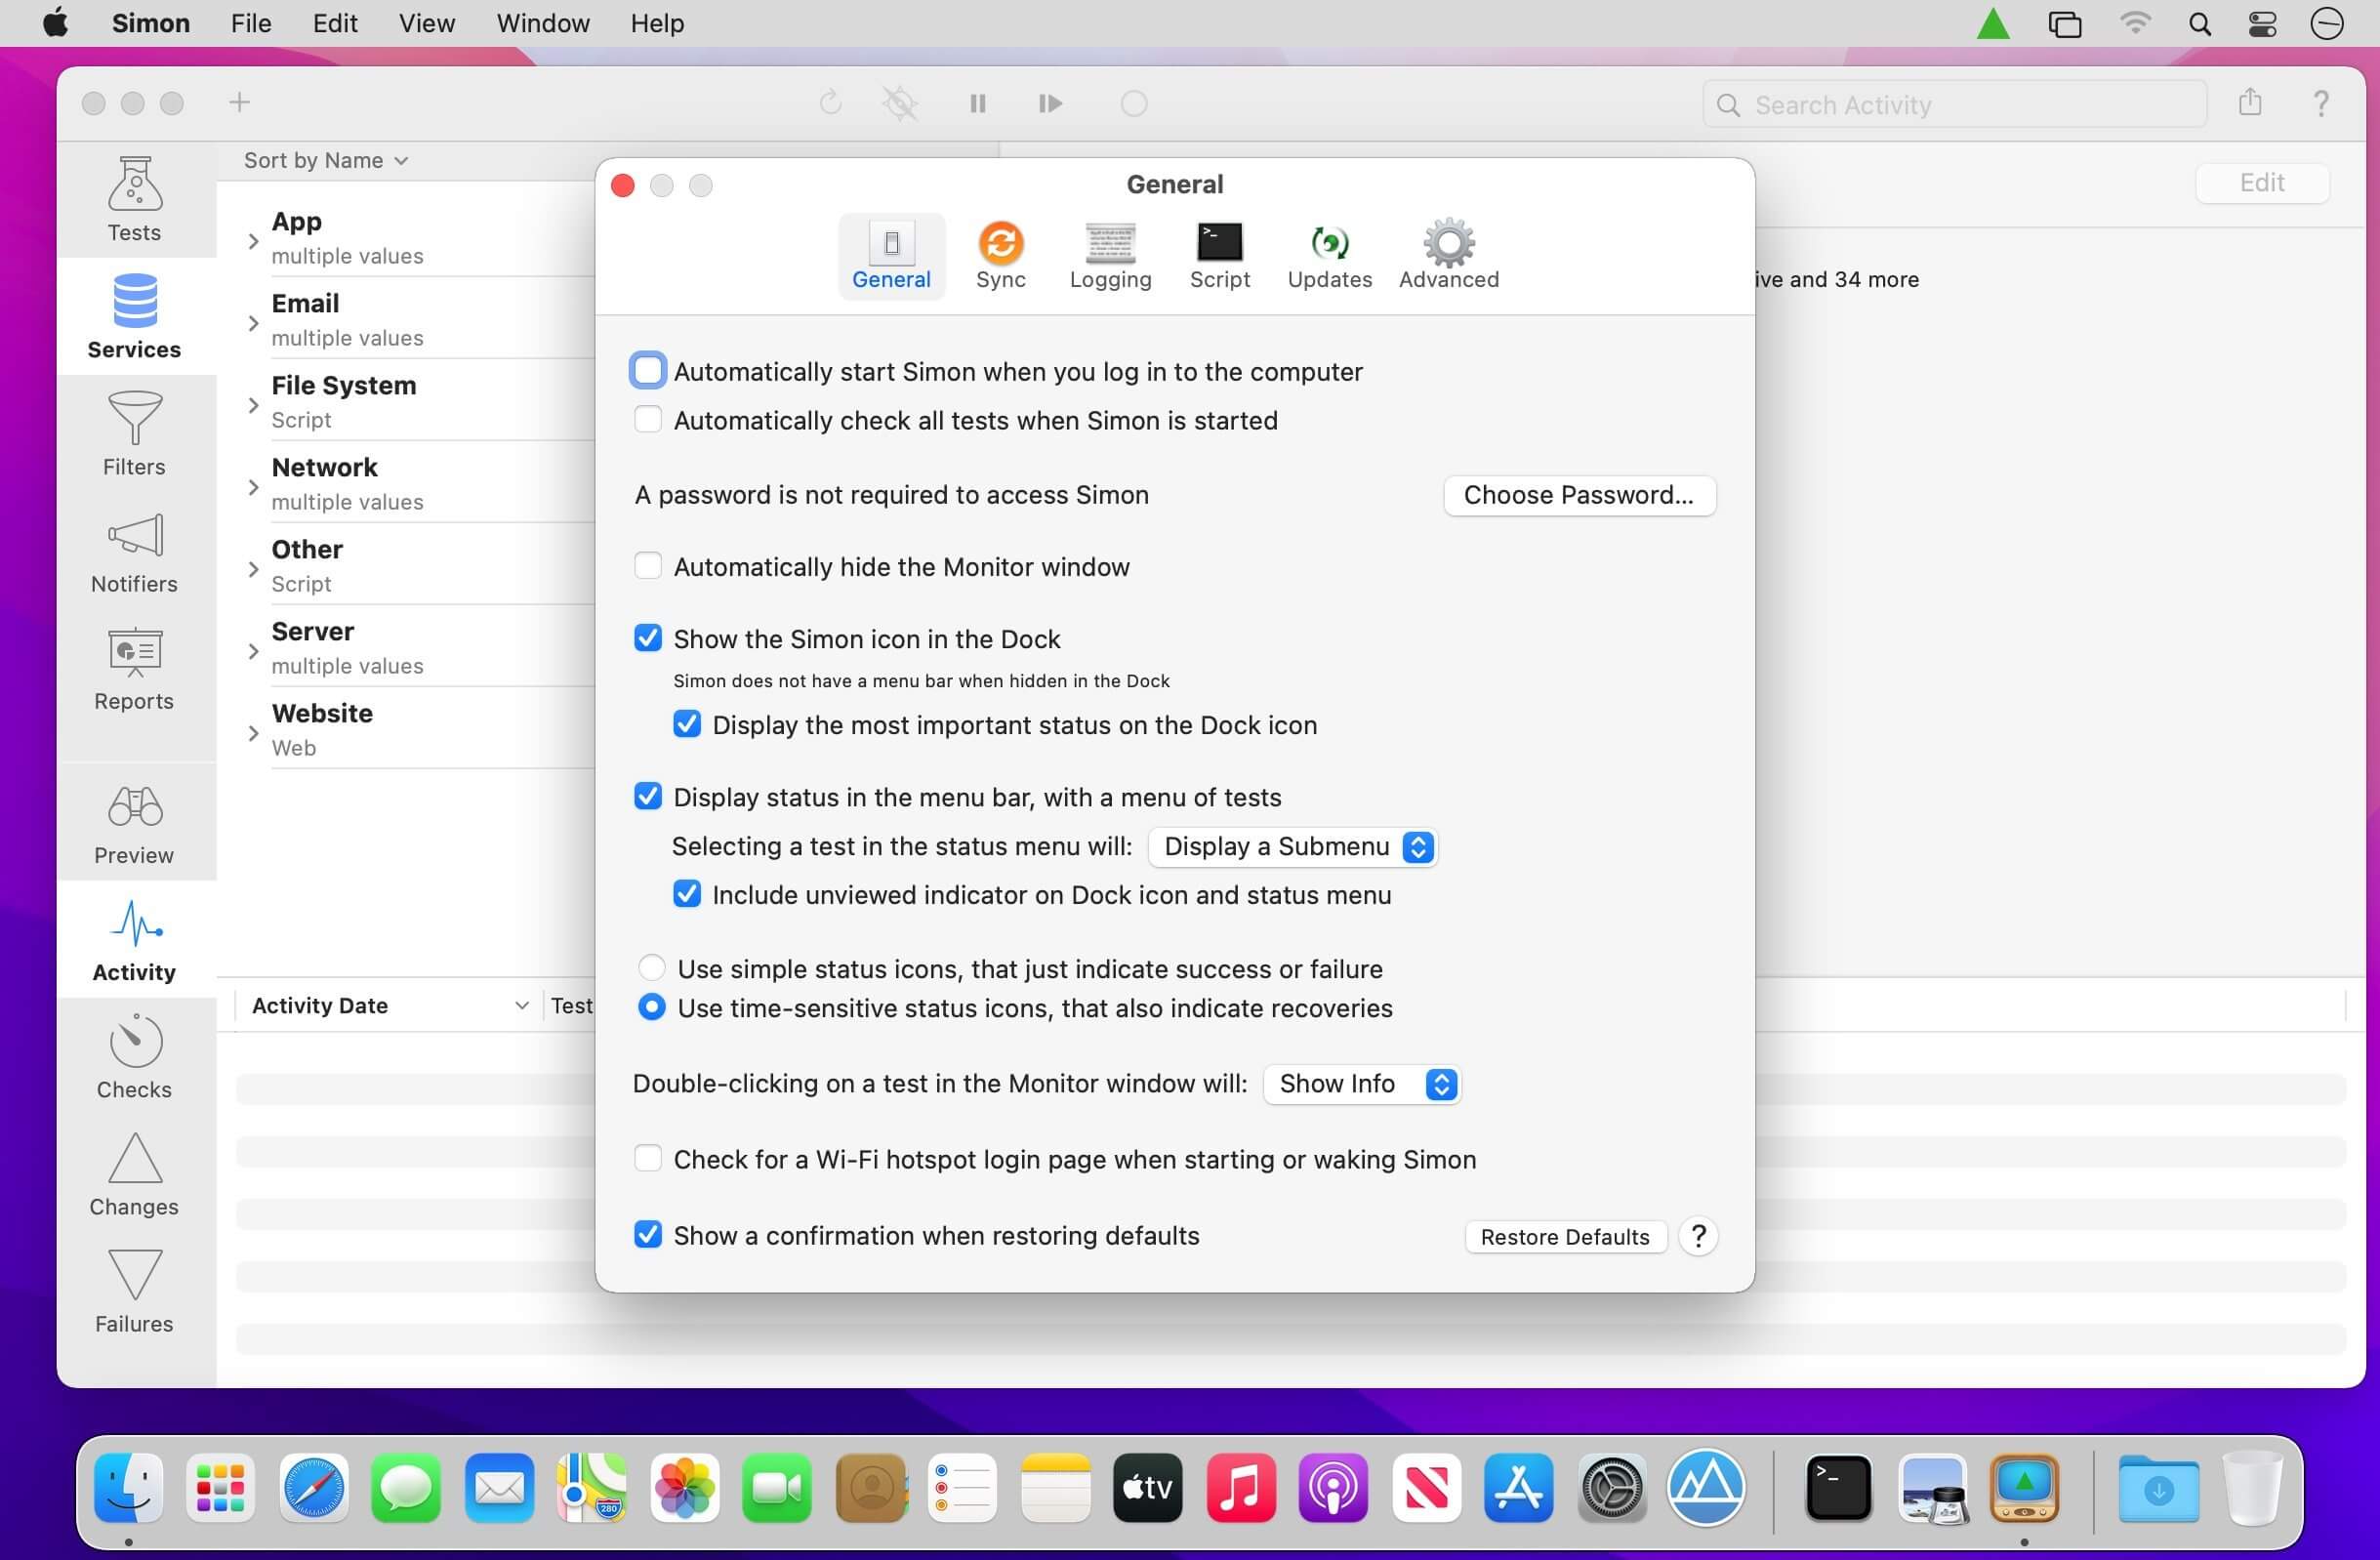Click the circle status toolbar icon
The width and height of the screenshot is (2380, 1560).
point(1133,103)
